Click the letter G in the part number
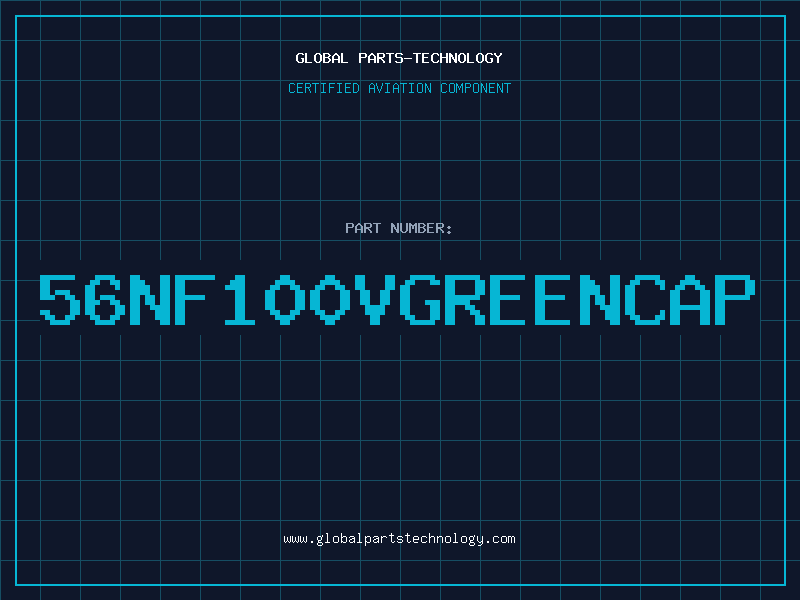The height and width of the screenshot is (600, 800). [x=421, y=299]
